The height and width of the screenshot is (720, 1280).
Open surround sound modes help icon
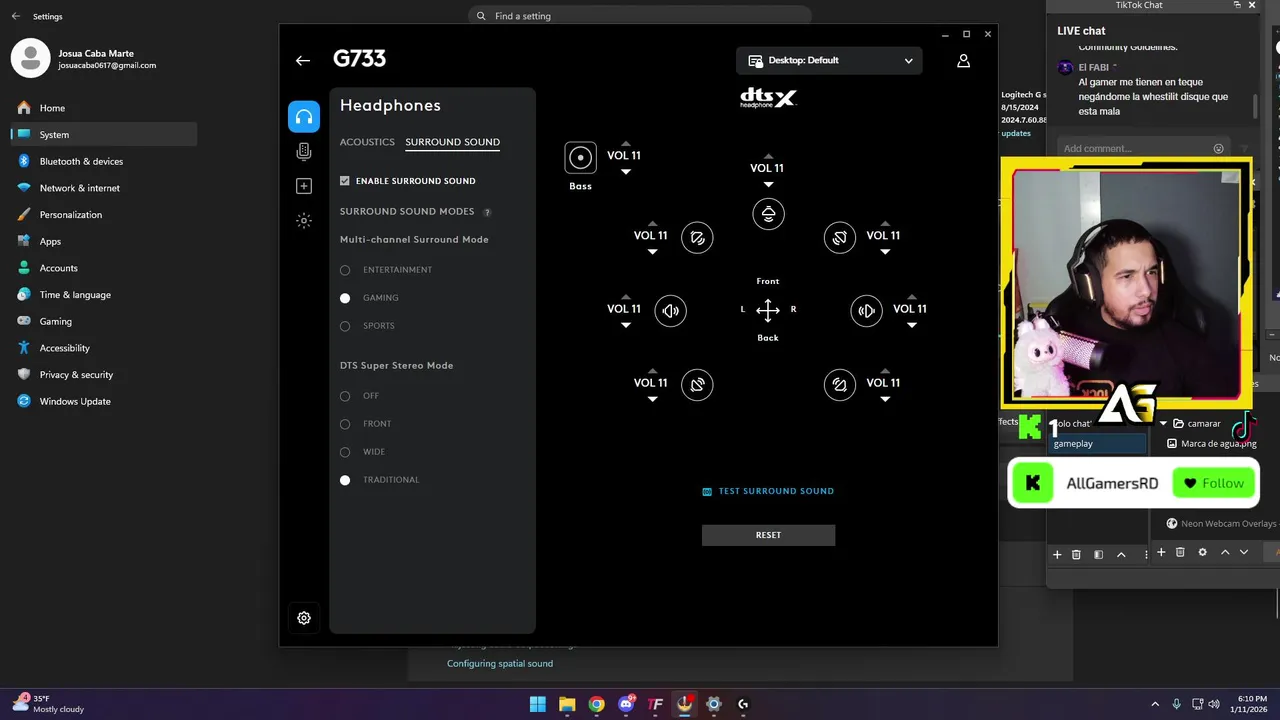487,212
